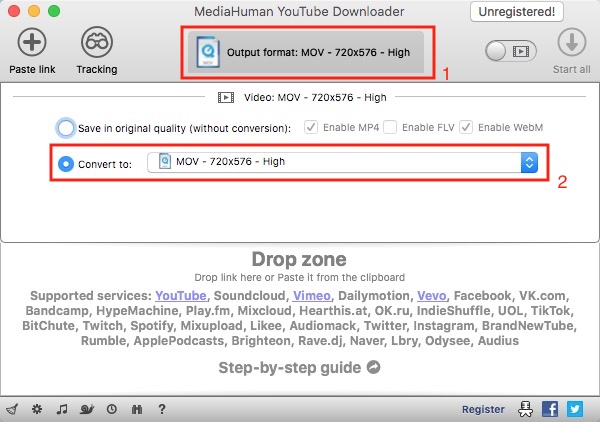Click the Video: MOV - 720x576 - High header
Screen dimensions: 600x422
[x=315, y=98]
